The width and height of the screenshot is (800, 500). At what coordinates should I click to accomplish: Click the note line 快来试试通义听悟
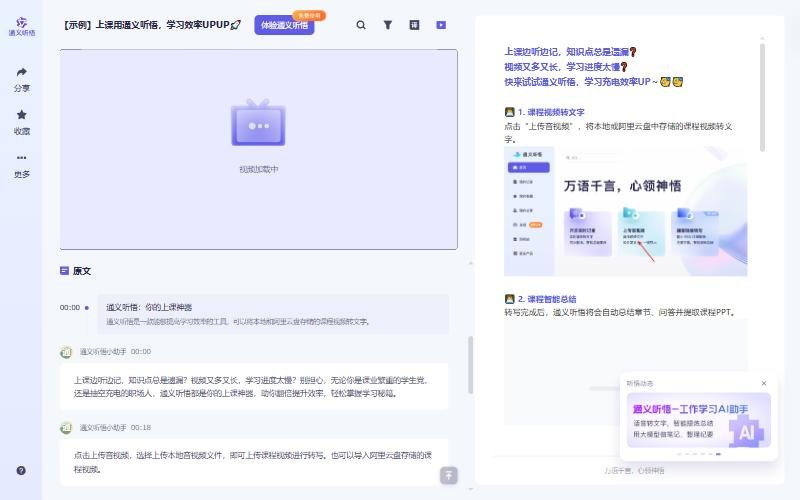593,82
